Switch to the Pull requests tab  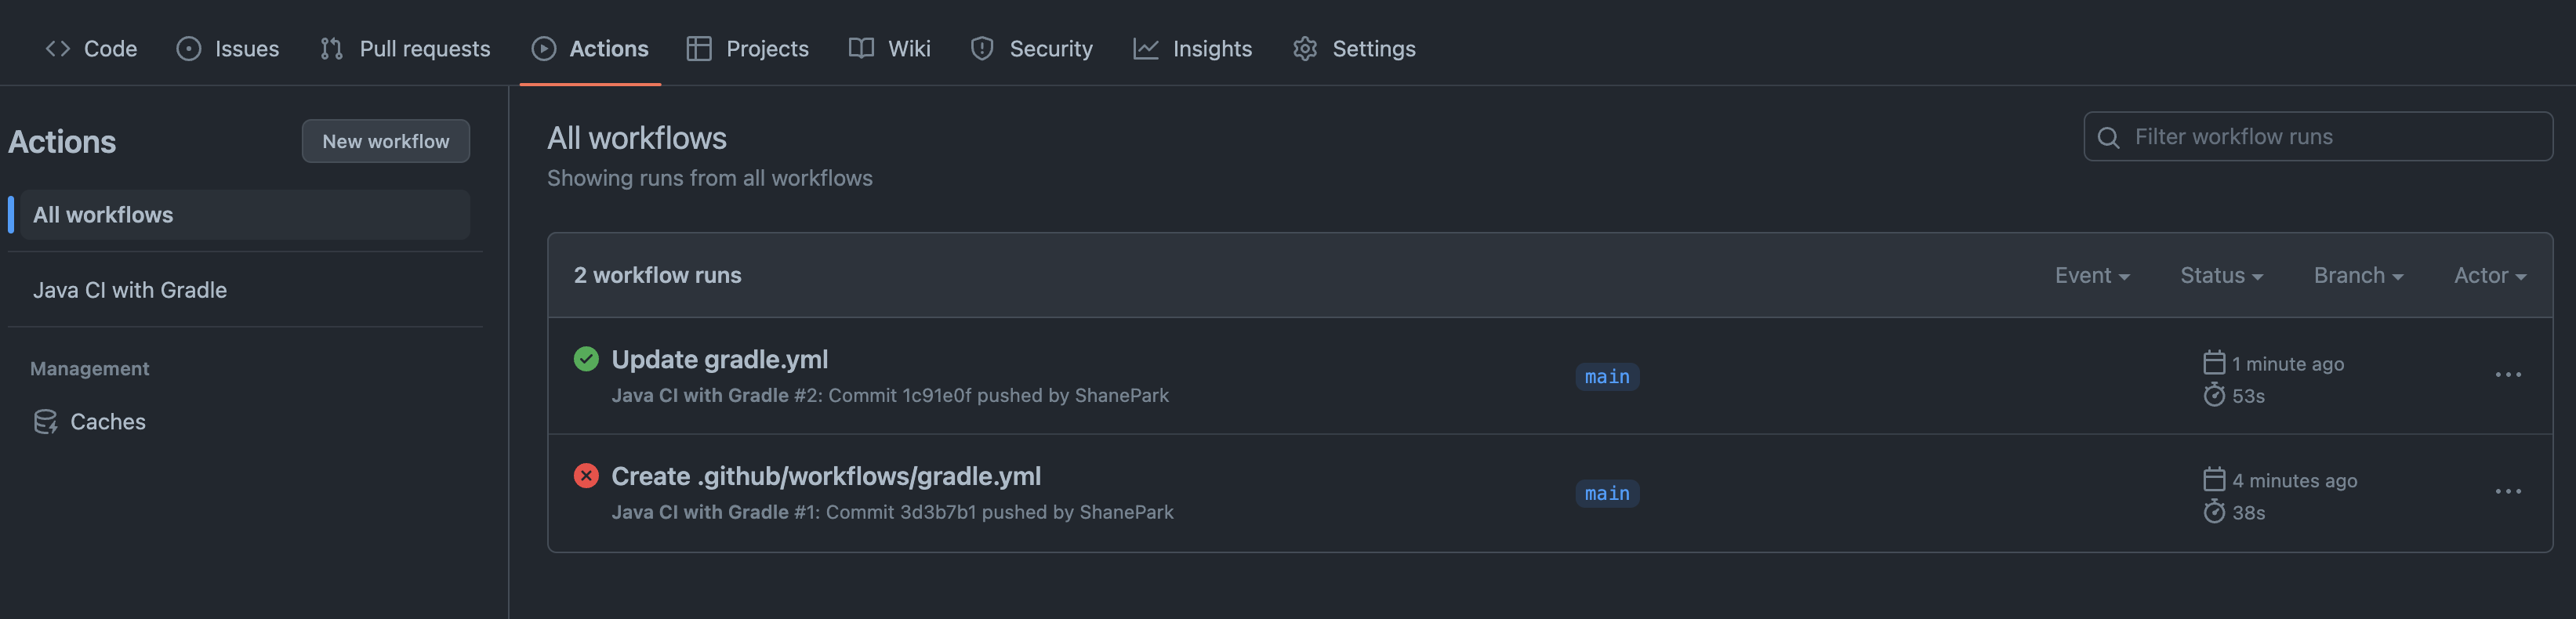[x=405, y=48]
